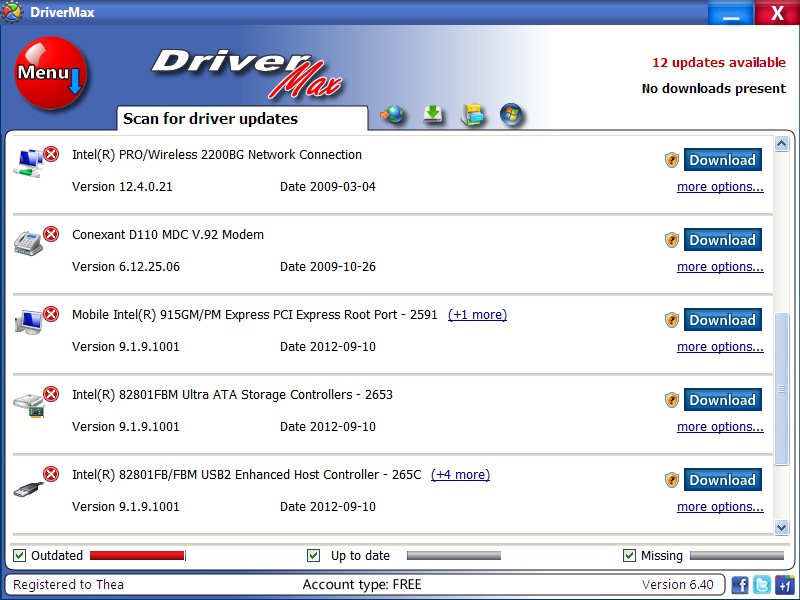This screenshot has width=800, height=600.
Task: Click the storage controller icon for 82801FBM
Action: (29, 405)
